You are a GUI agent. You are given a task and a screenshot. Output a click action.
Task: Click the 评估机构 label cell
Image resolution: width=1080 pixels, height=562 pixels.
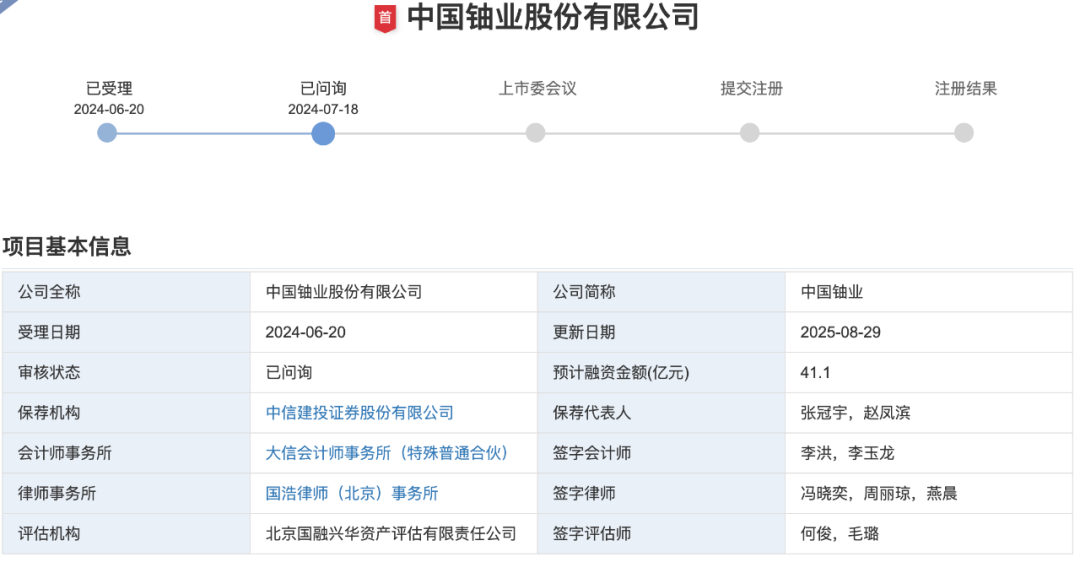click(x=126, y=534)
